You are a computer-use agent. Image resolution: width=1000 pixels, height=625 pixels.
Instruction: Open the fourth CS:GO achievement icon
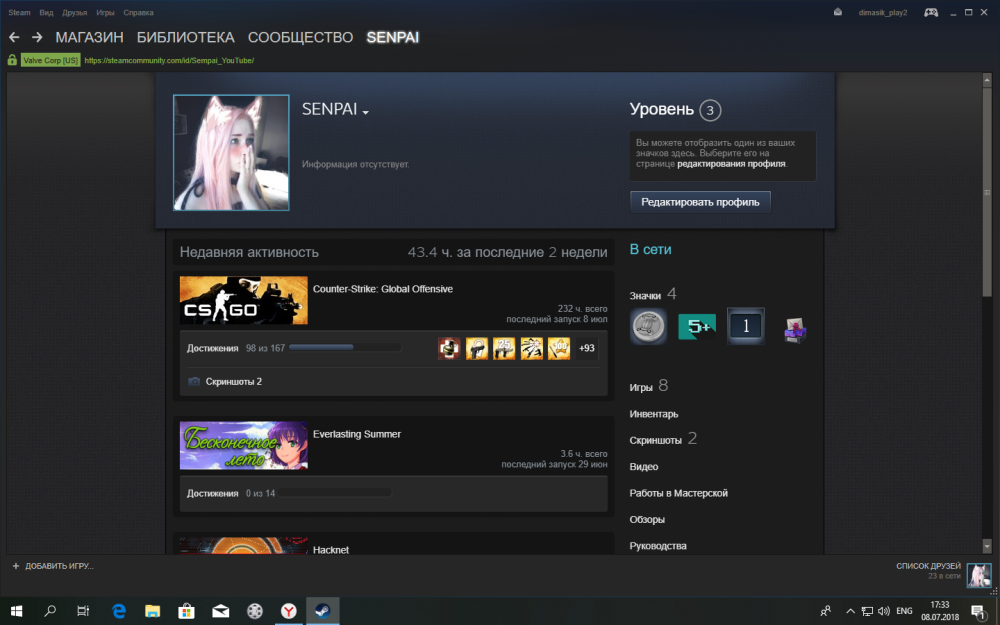click(x=531, y=348)
